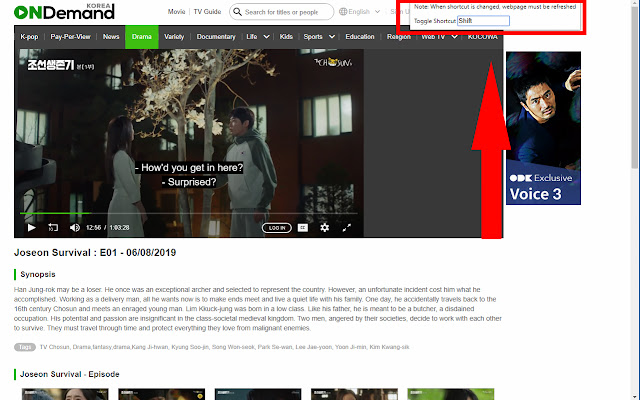Play the video

(31, 227)
